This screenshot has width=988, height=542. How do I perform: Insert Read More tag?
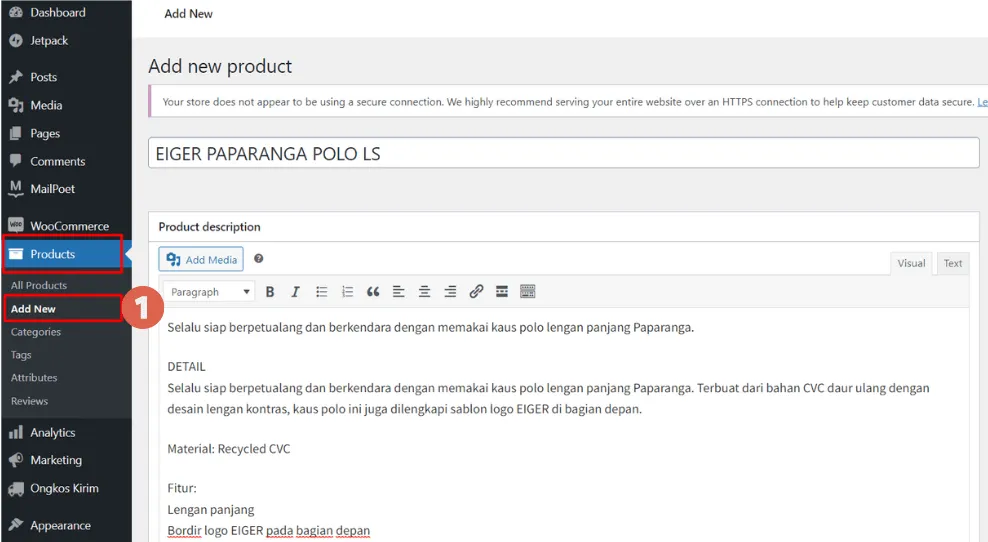502,291
